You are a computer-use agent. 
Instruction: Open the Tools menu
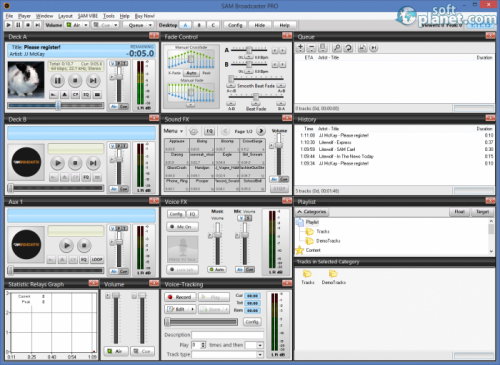(109, 16)
